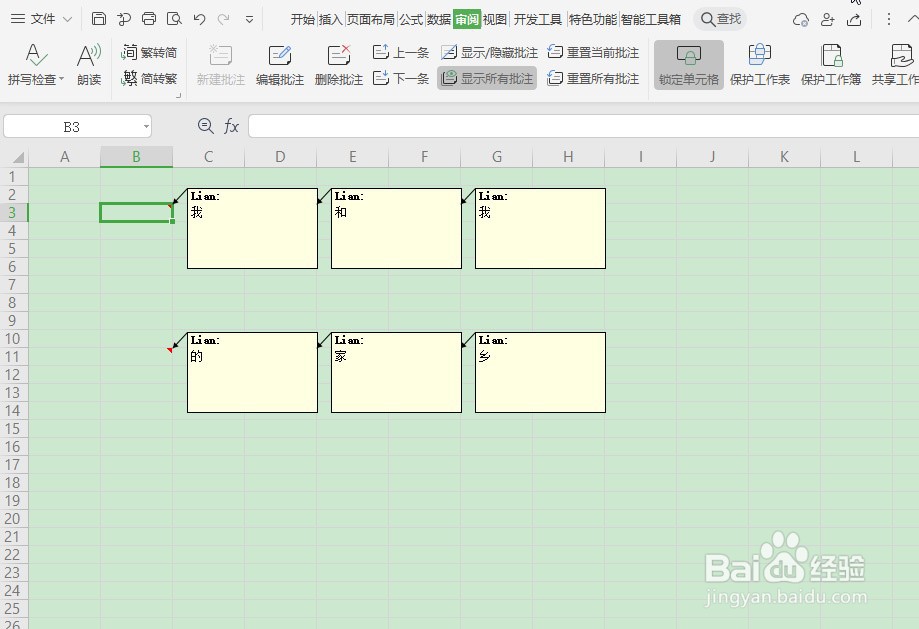Go to 上一条 previous comment
Viewport: 919px width, 629px height.
tap(401, 52)
